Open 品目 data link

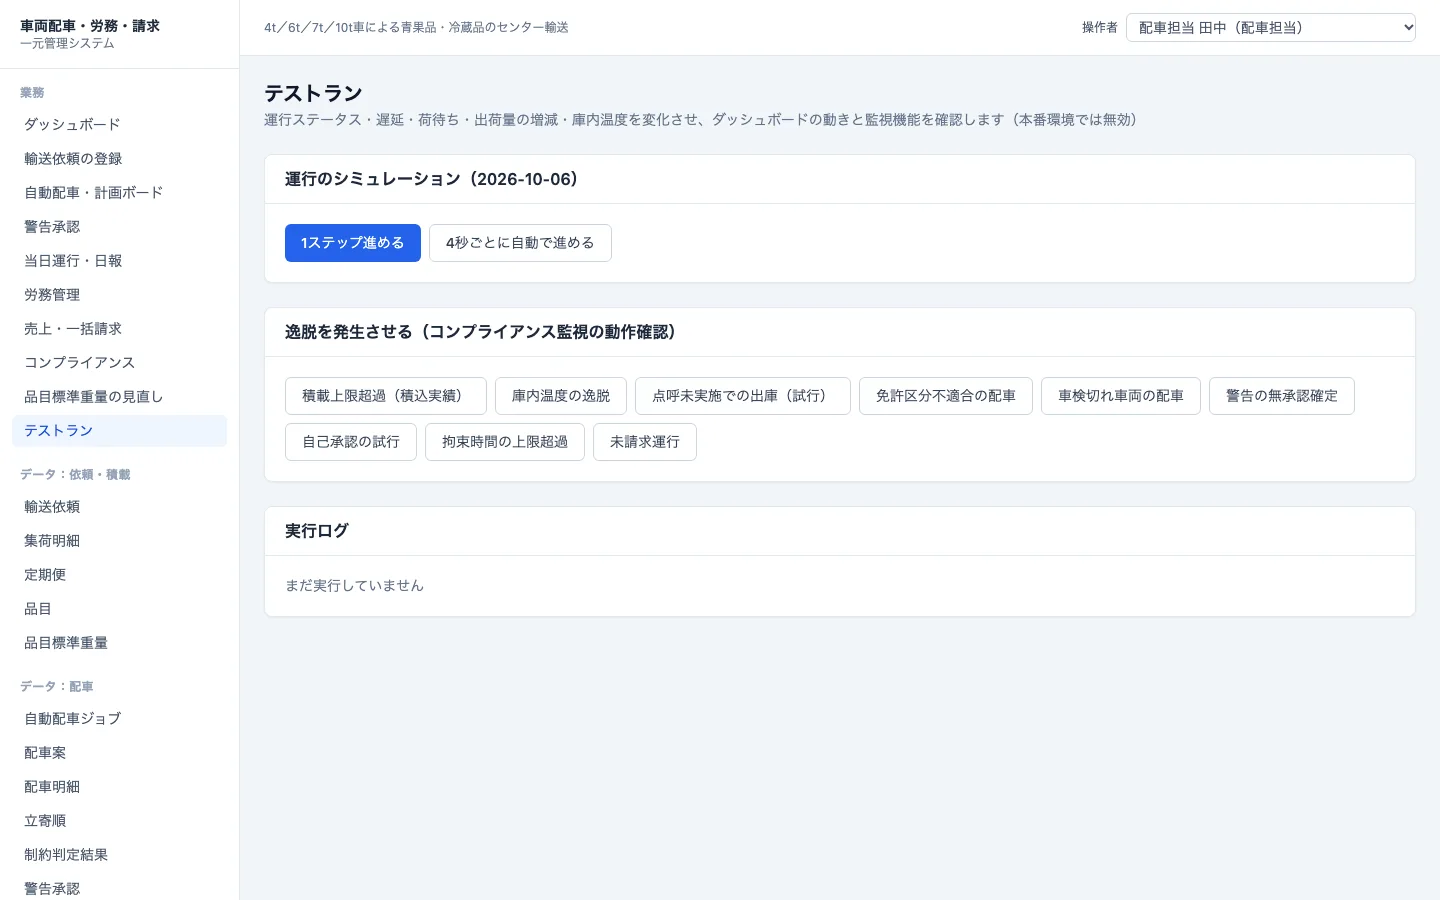point(120,609)
